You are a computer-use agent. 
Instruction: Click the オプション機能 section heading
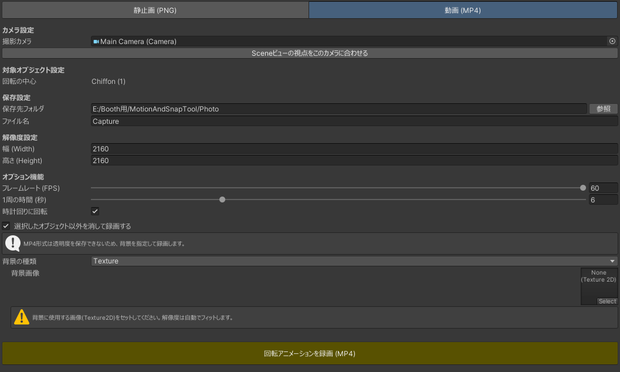tap(23, 177)
